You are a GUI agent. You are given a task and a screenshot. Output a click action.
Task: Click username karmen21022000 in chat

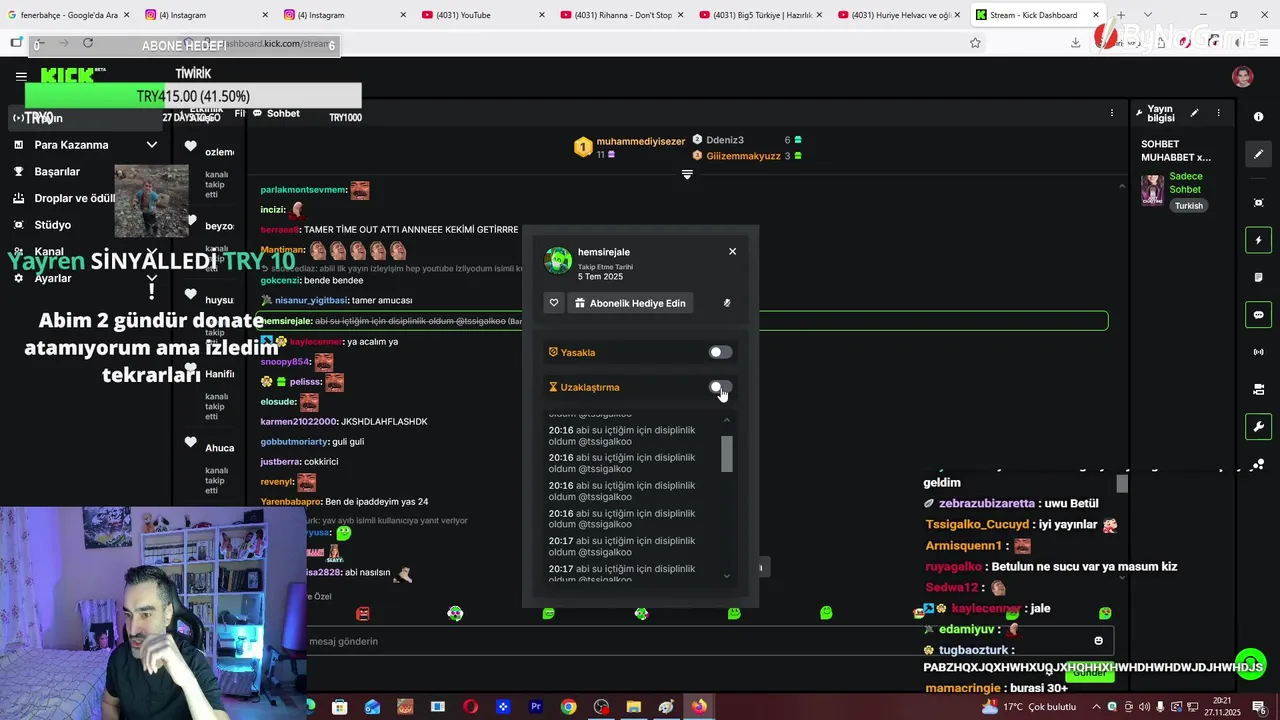click(x=298, y=421)
